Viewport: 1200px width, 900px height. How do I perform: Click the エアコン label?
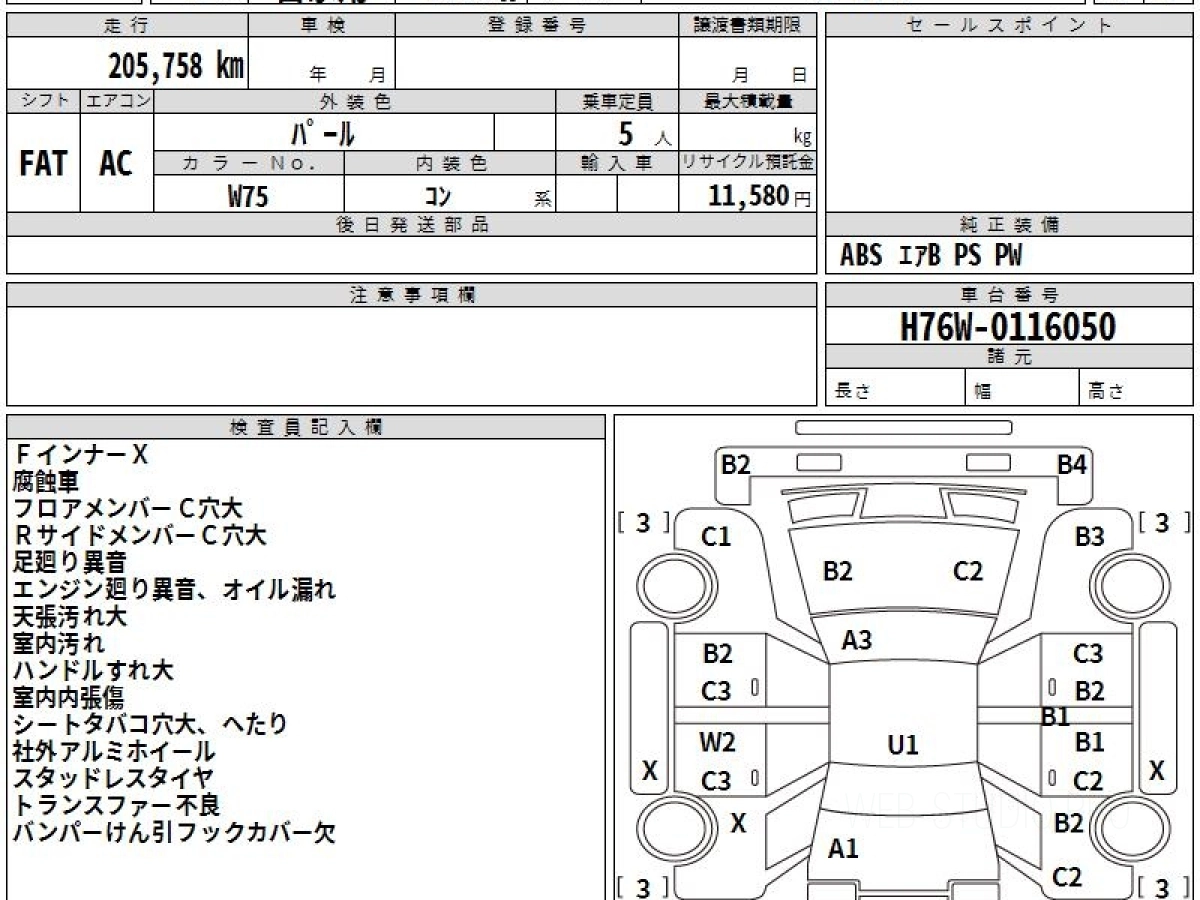pos(117,101)
